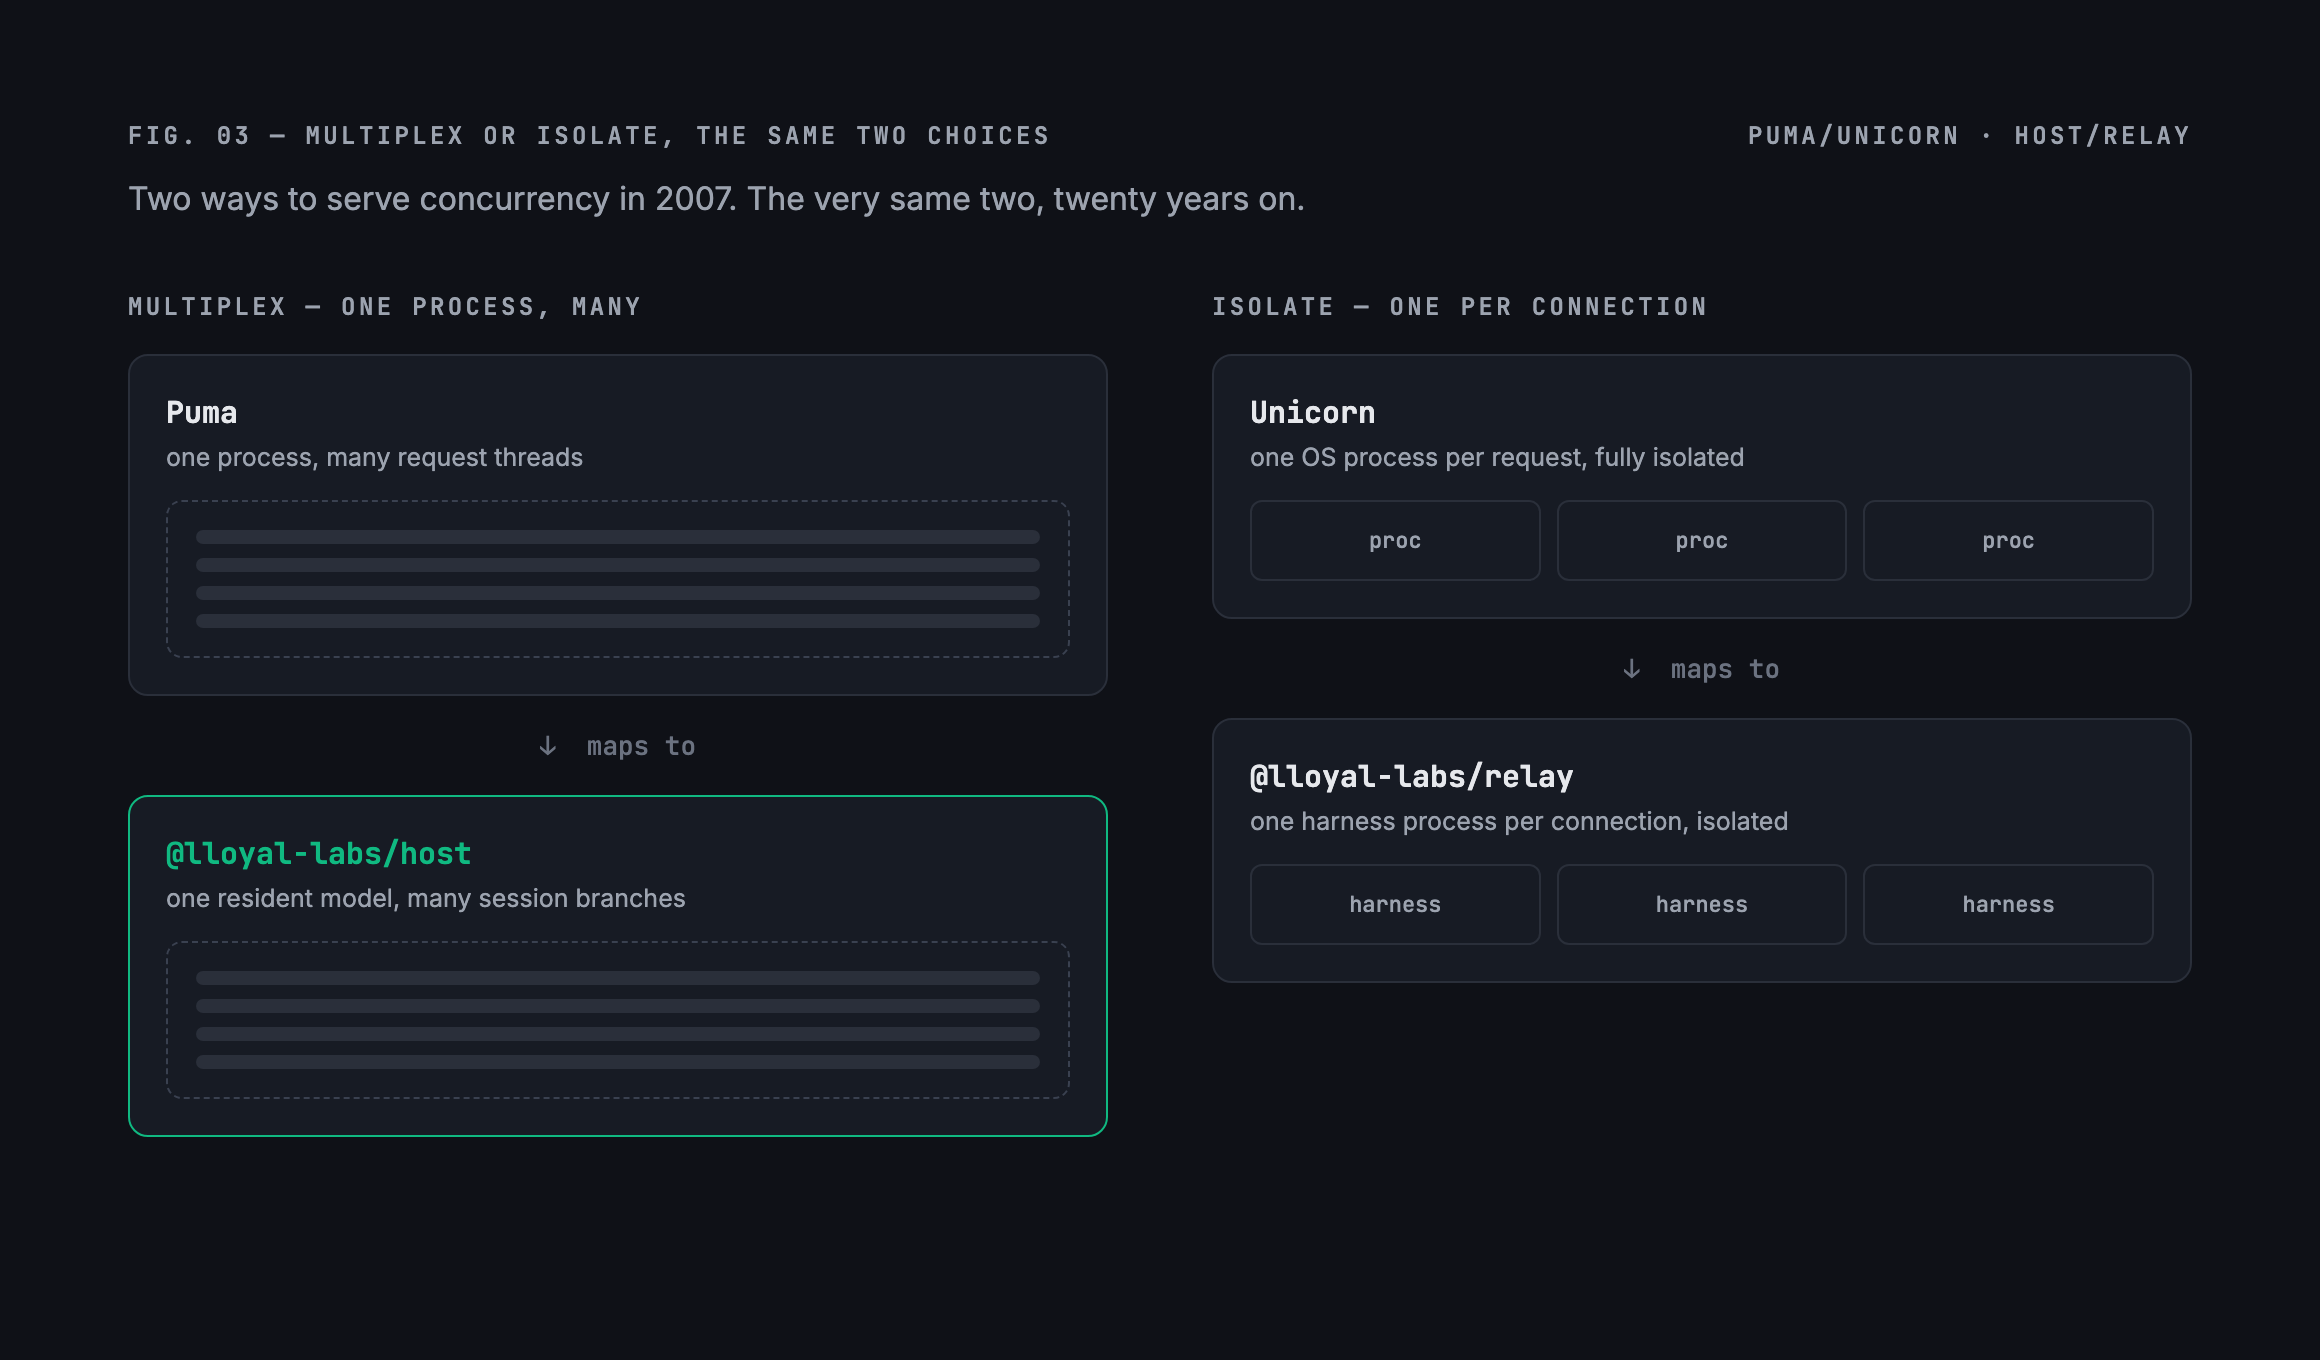Click the down arrow beneath the Puma card
2320x1360 pixels.
click(x=548, y=746)
